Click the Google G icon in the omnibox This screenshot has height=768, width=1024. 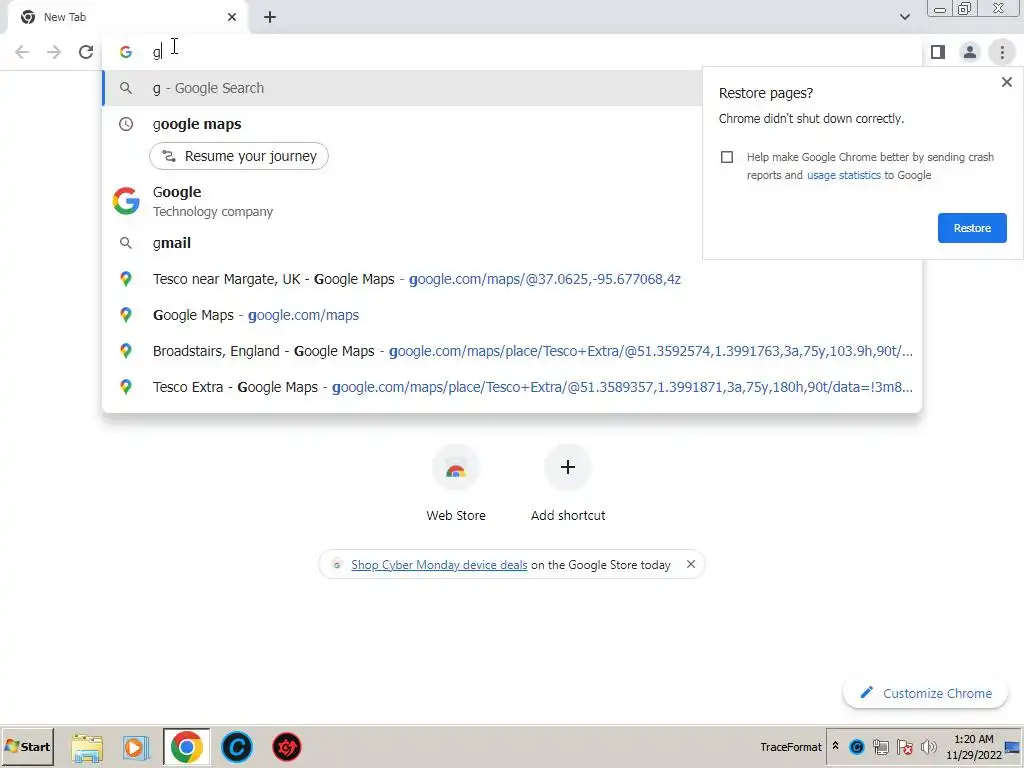(x=125, y=52)
